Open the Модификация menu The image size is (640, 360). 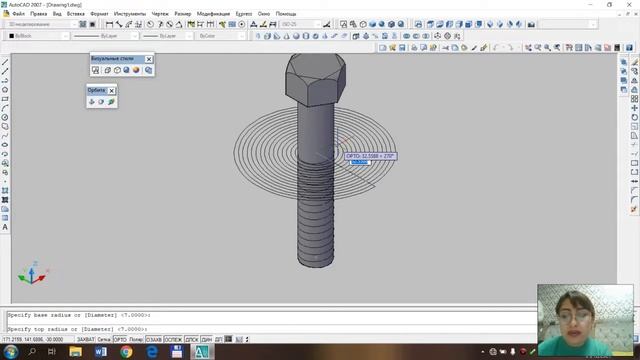click(x=213, y=14)
